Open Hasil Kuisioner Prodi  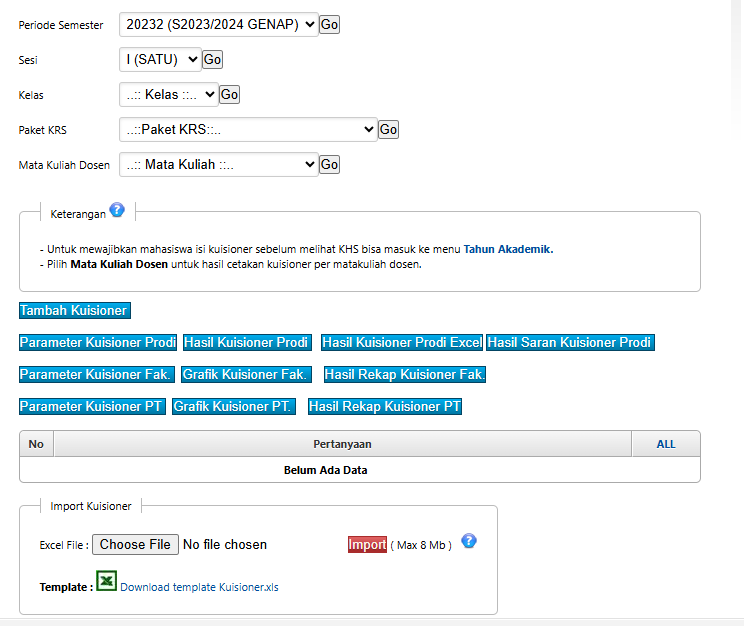point(247,343)
